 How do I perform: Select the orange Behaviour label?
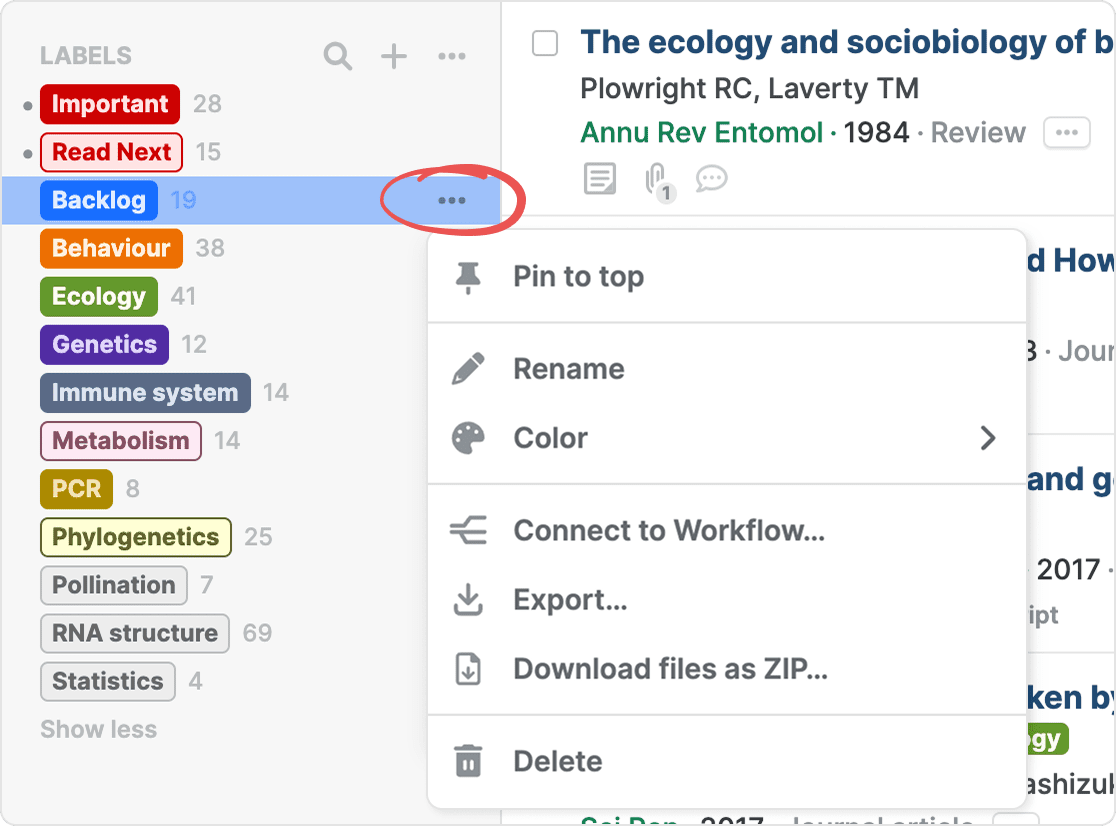point(111,249)
